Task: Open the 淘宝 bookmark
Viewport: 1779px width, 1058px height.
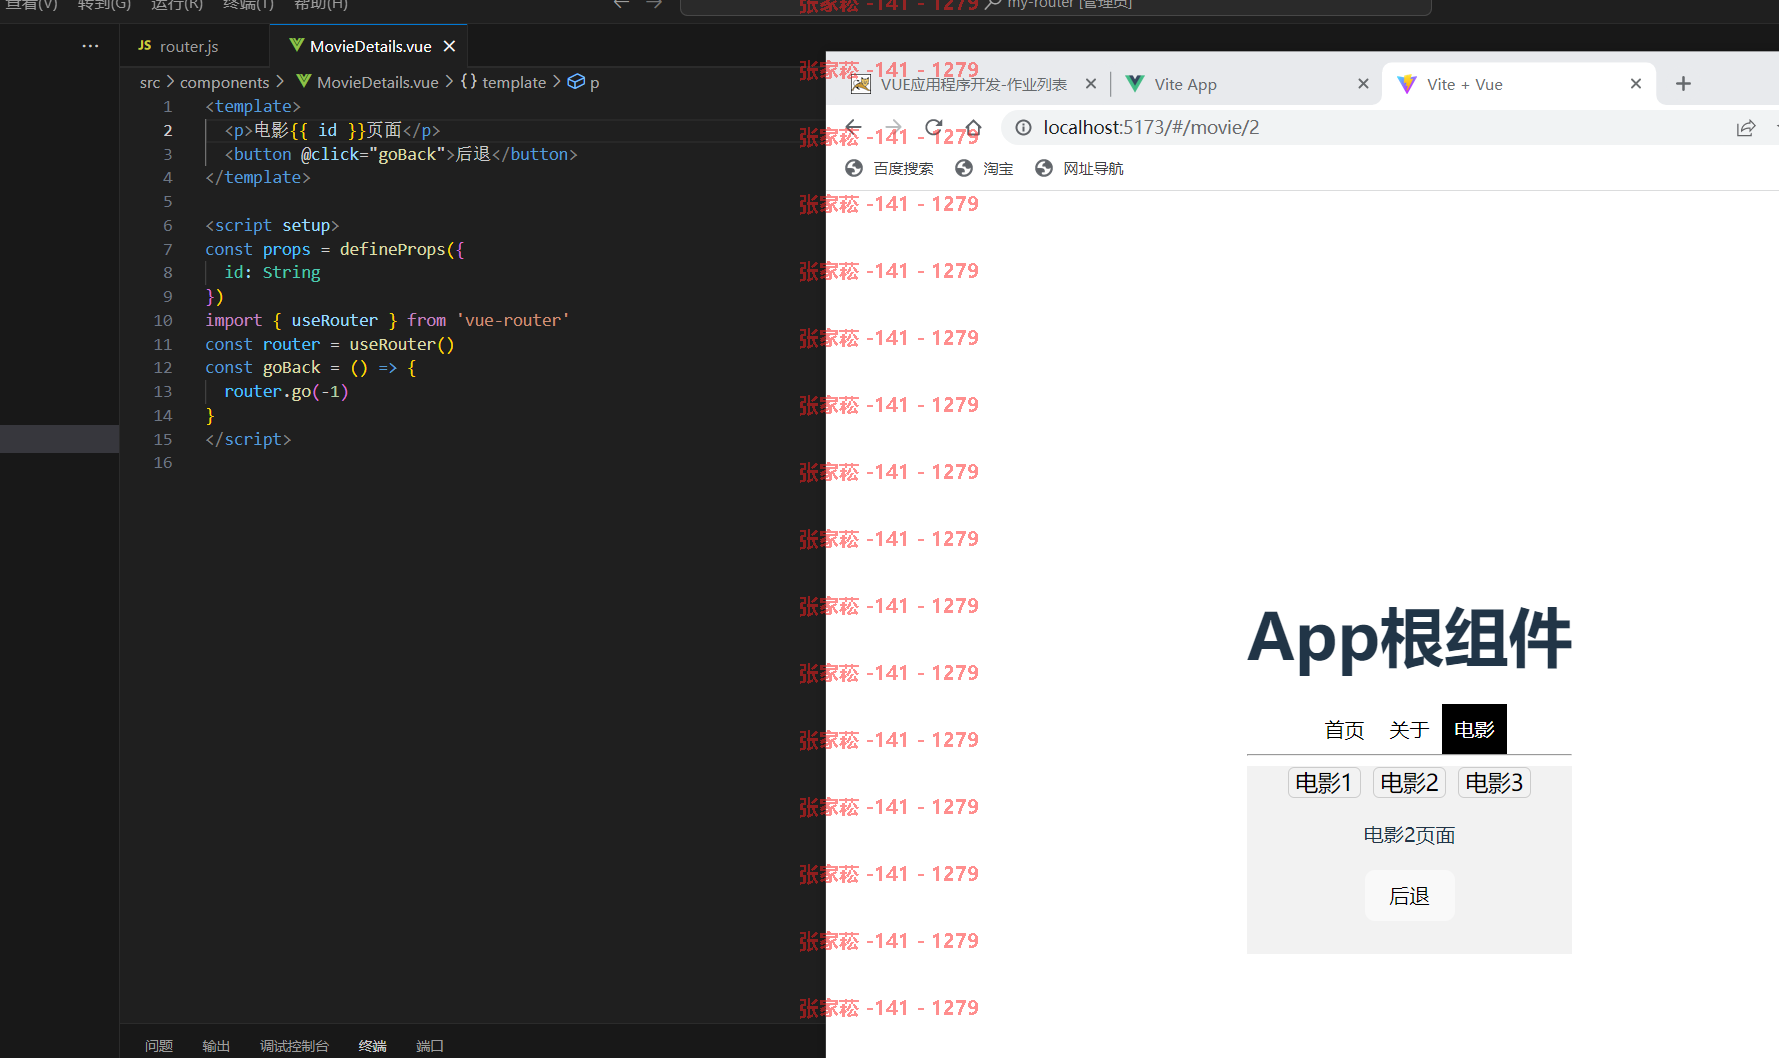Action: (x=984, y=168)
